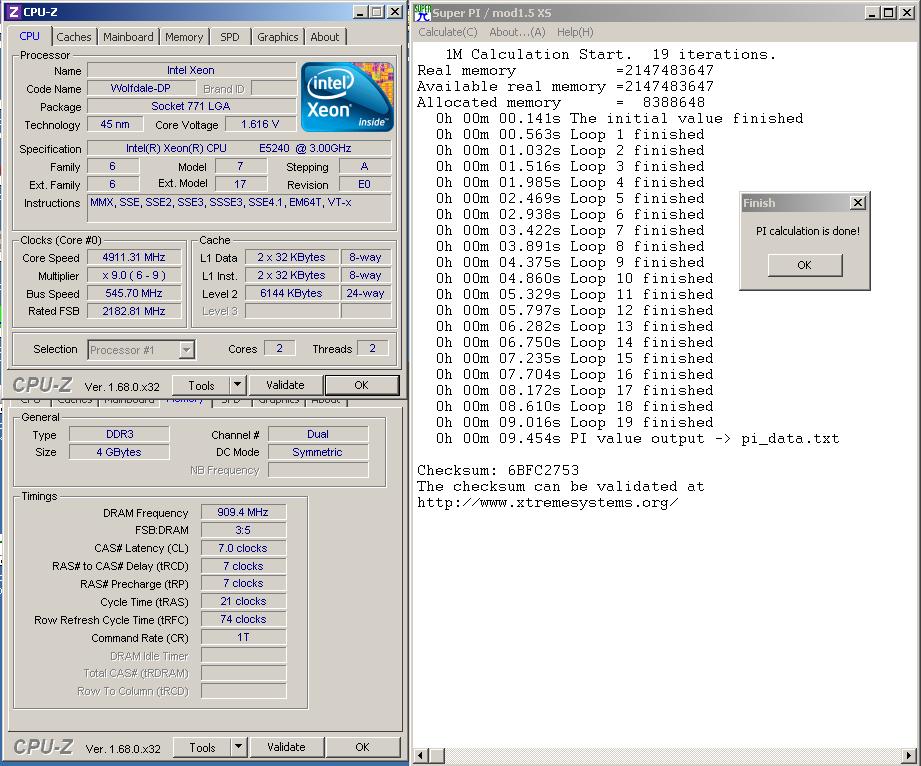Go to the Graphics tab
921x766 pixels.
pos(278,37)
